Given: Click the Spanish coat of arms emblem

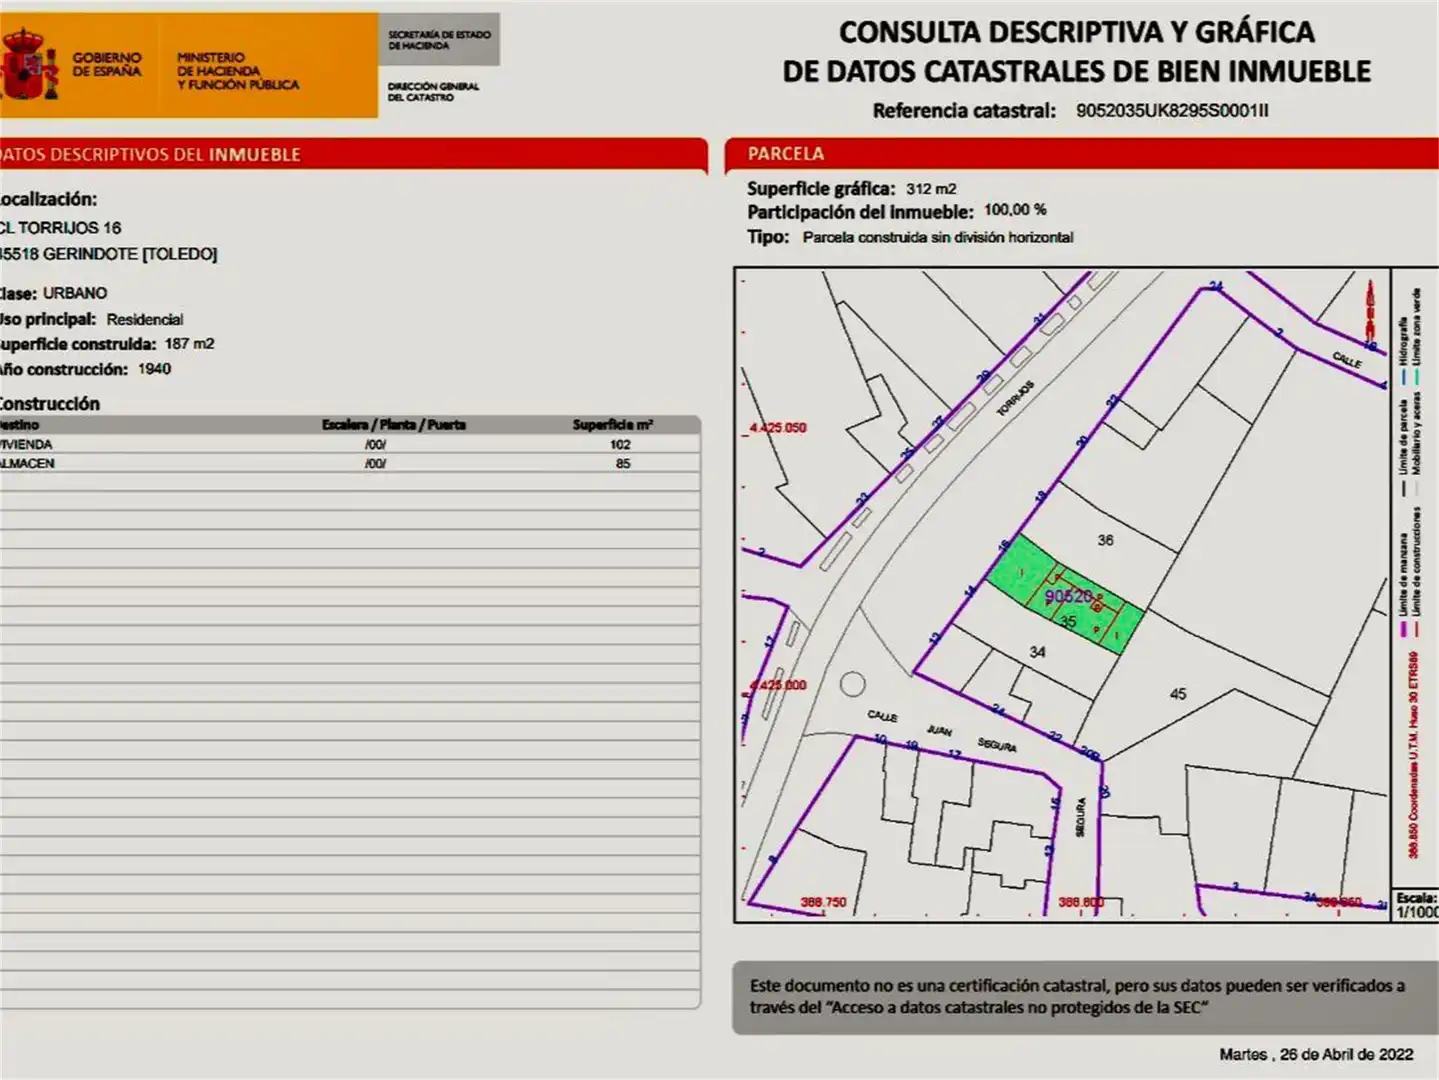Looking at the screenshot, I should [30, 66].
